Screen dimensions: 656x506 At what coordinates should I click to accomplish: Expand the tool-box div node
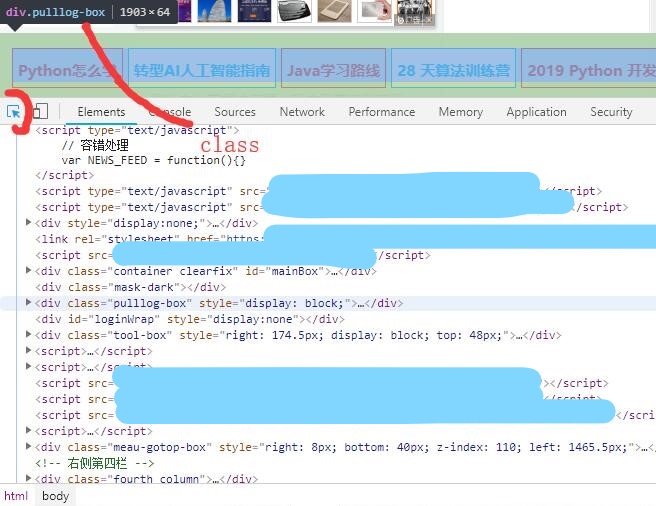[28, 334]
